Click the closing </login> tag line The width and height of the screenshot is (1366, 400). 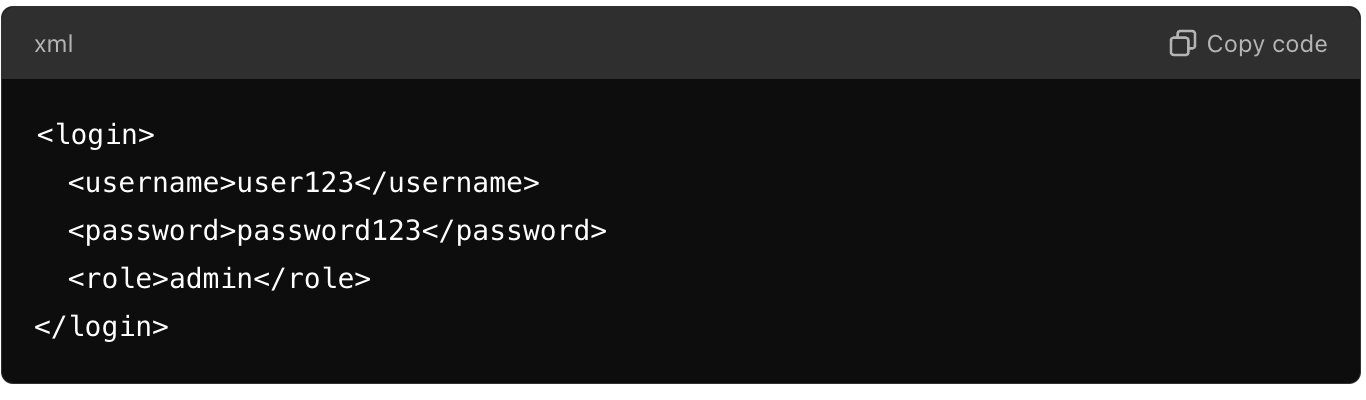click(102, 326)
